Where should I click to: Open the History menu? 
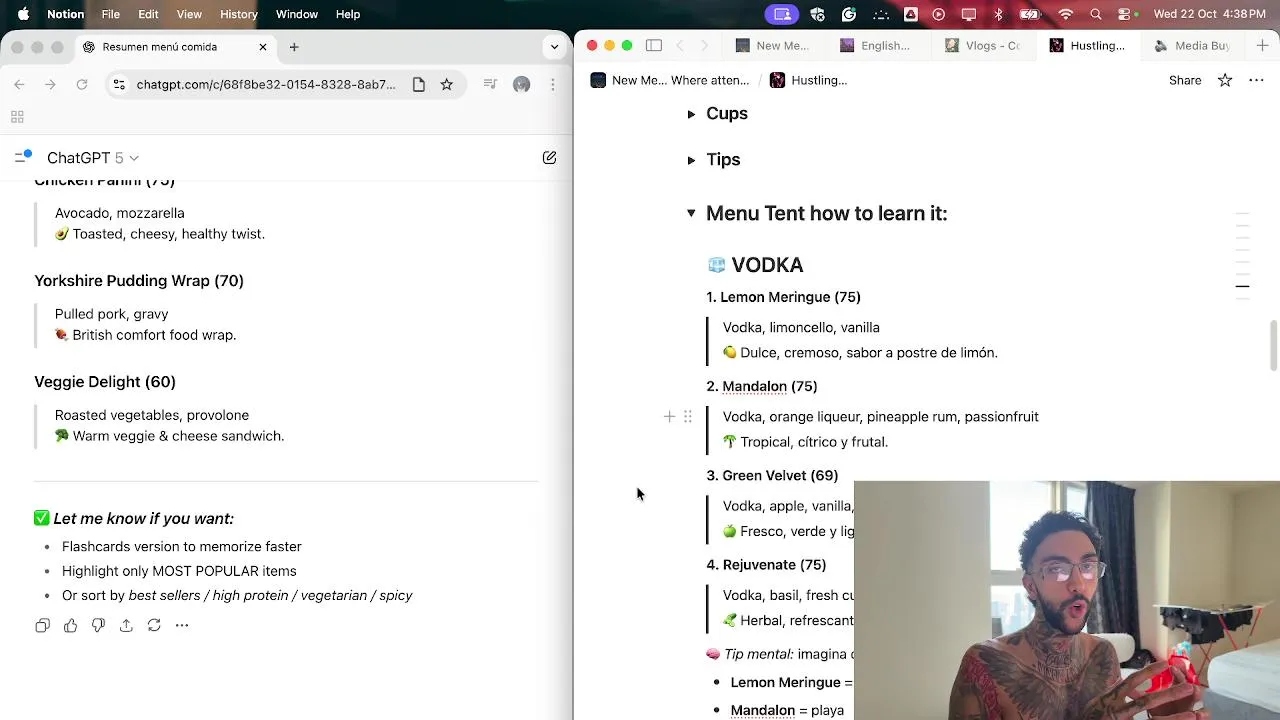238,14
